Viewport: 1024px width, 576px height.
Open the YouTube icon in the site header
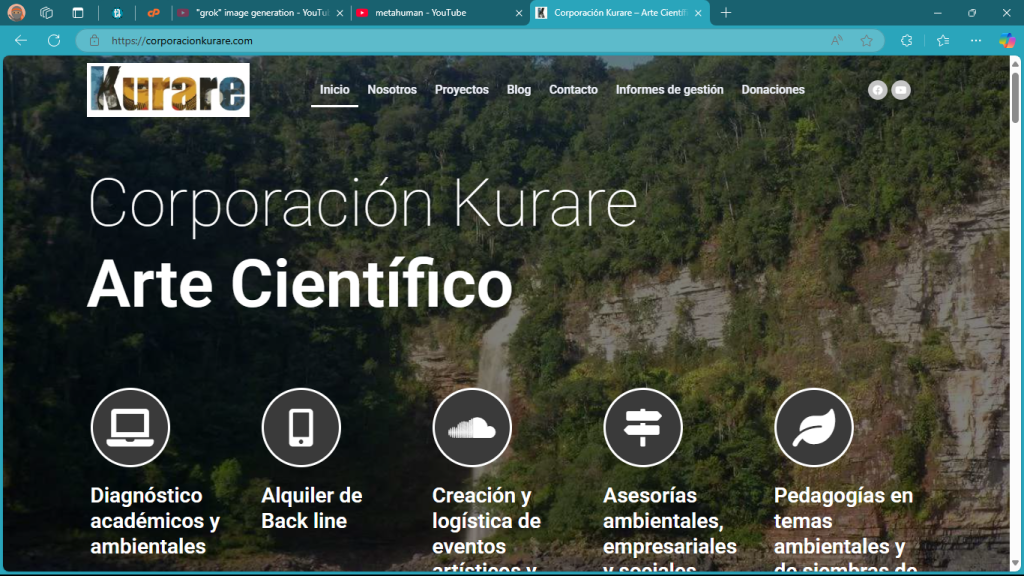coord(901,90)
